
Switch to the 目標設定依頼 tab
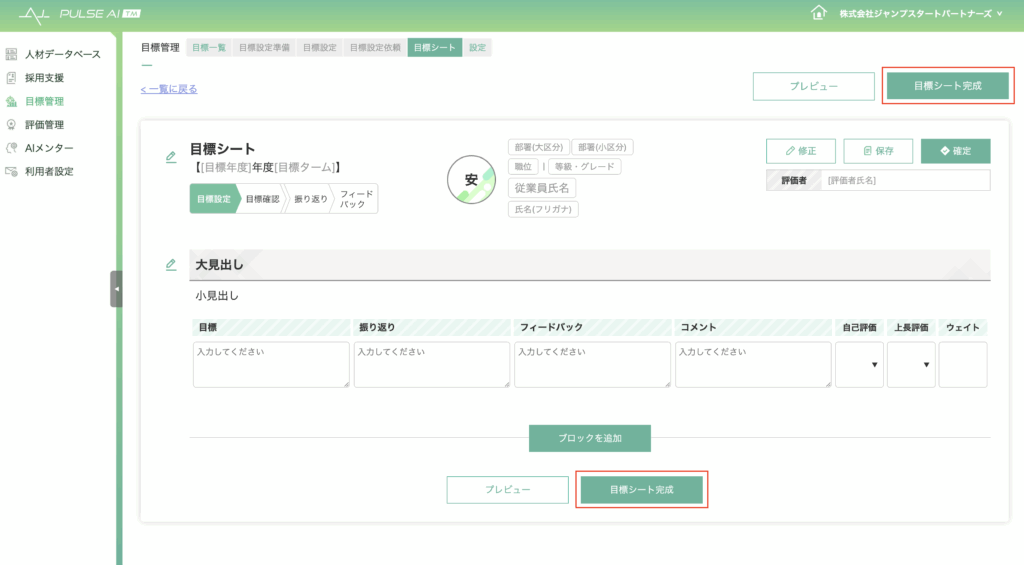pos(375,47)
